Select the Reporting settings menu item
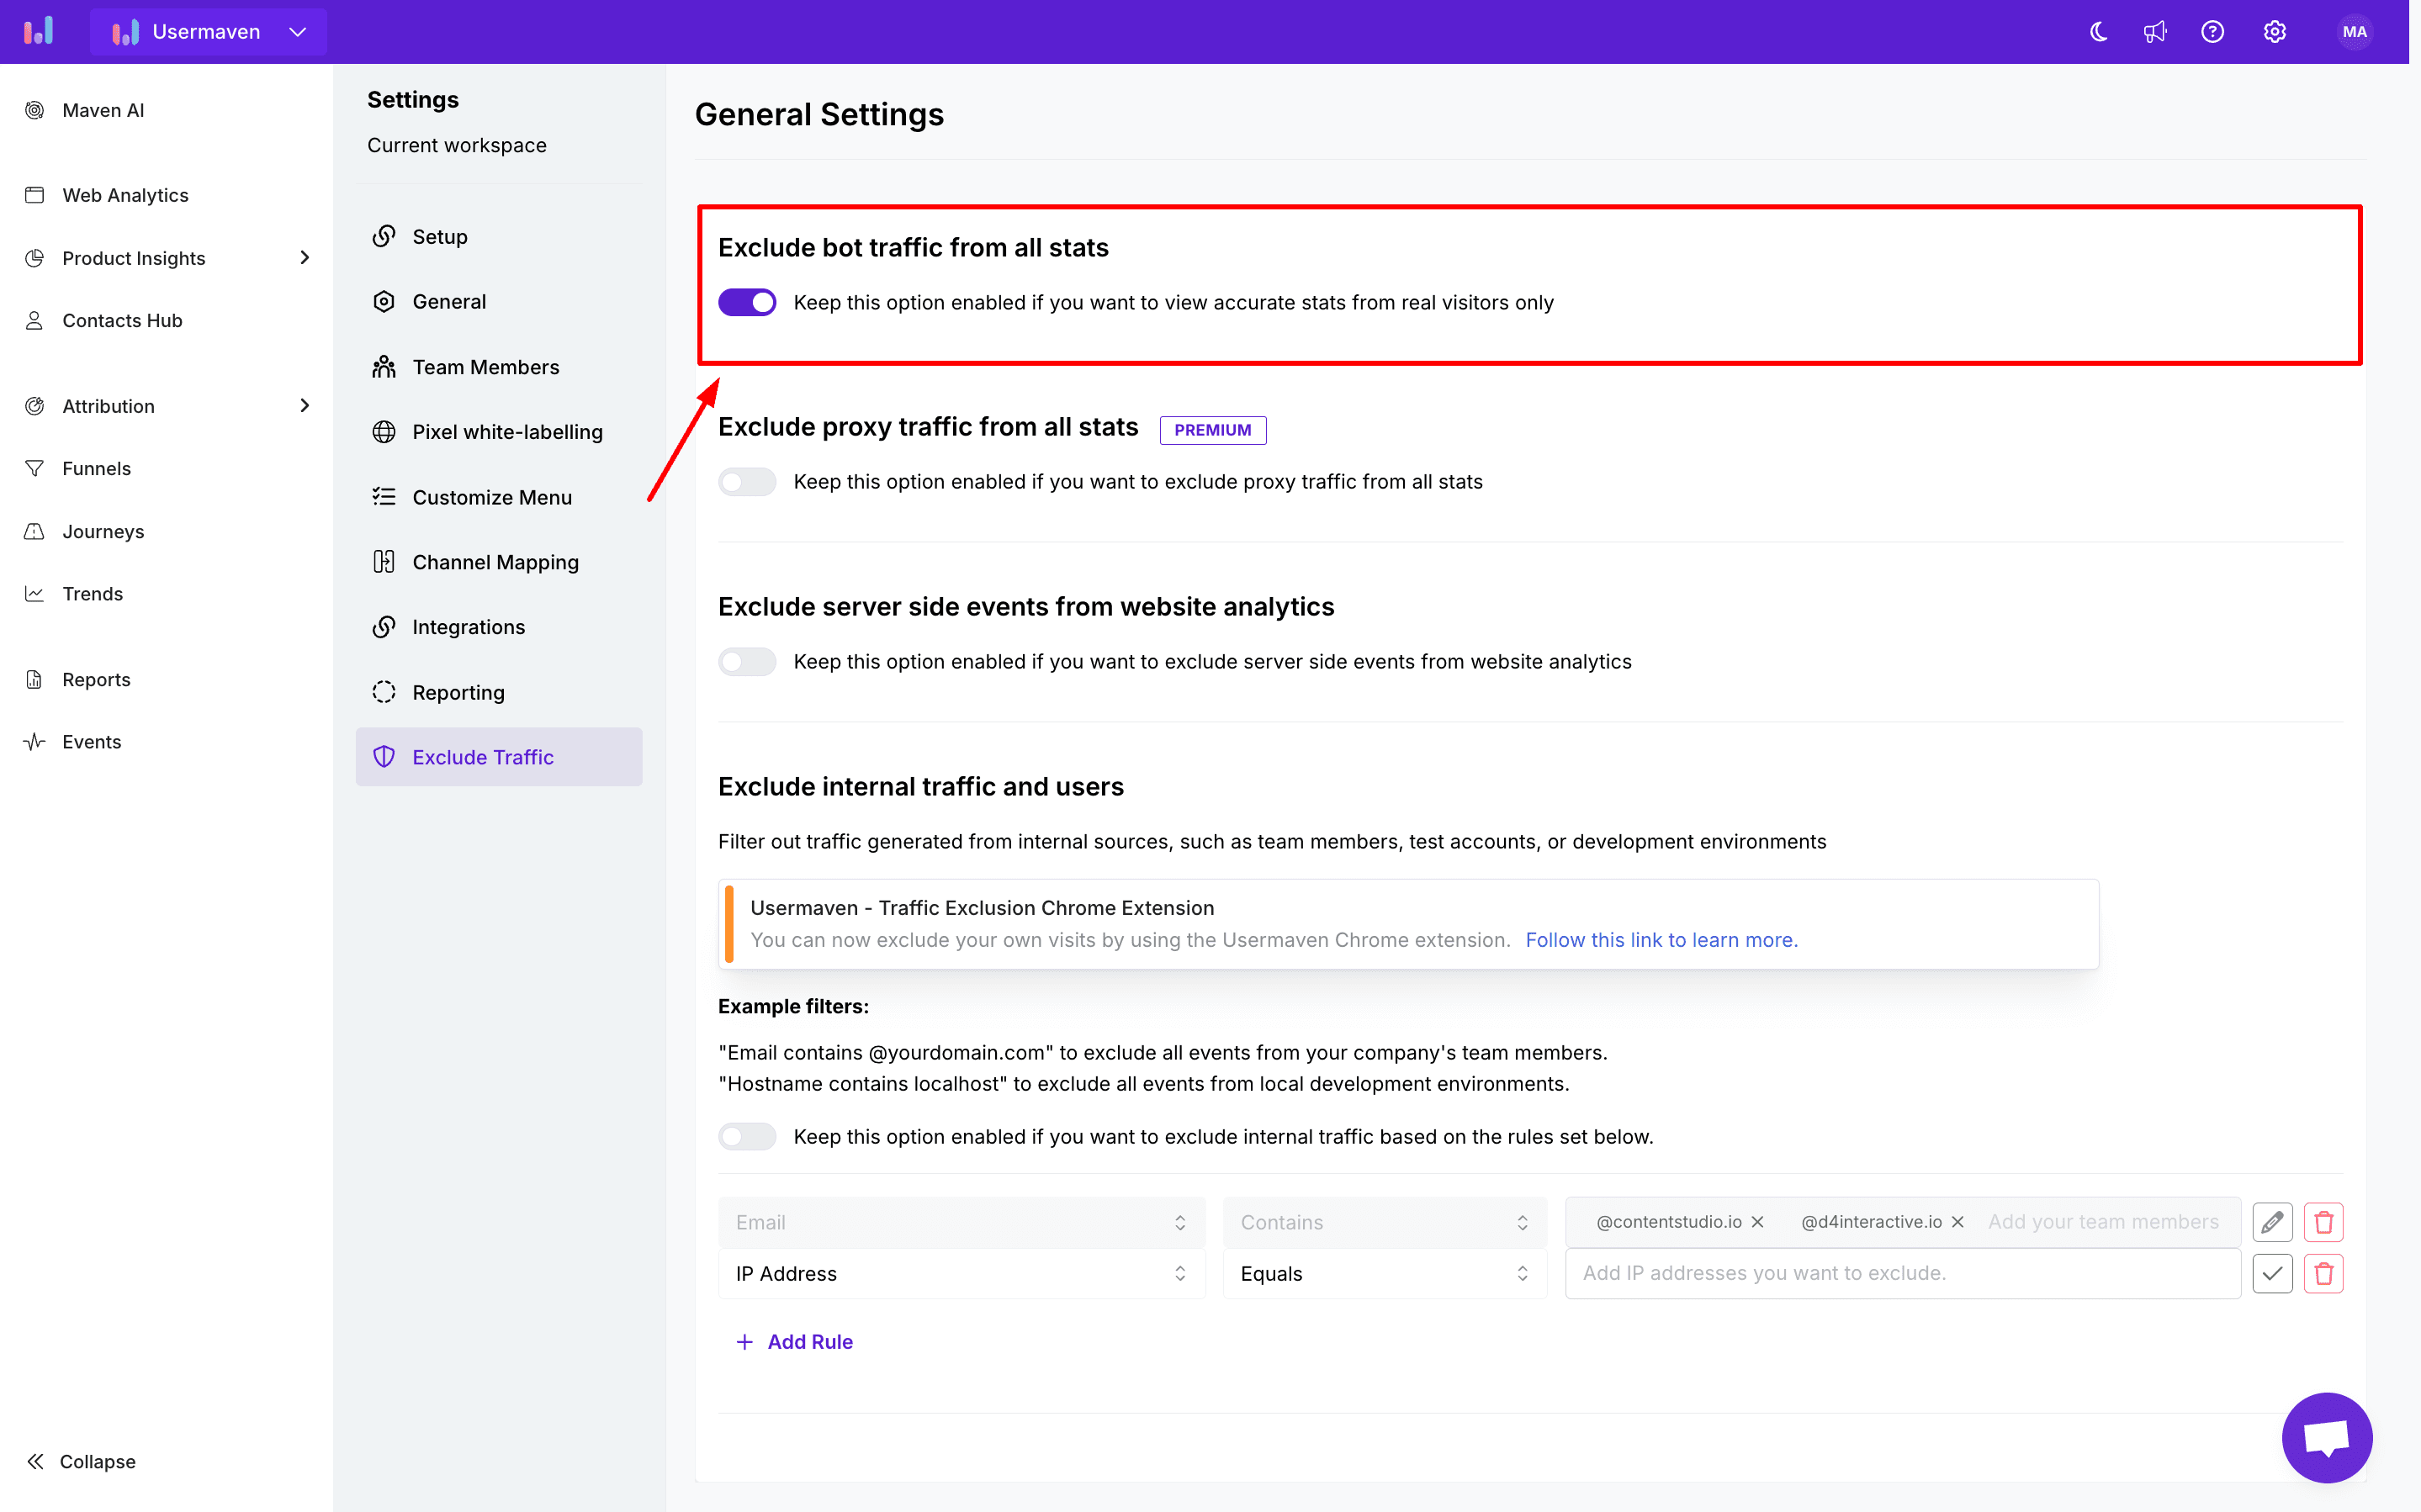Viewport: 2421px width, 1512px height. tap(458, 691)
